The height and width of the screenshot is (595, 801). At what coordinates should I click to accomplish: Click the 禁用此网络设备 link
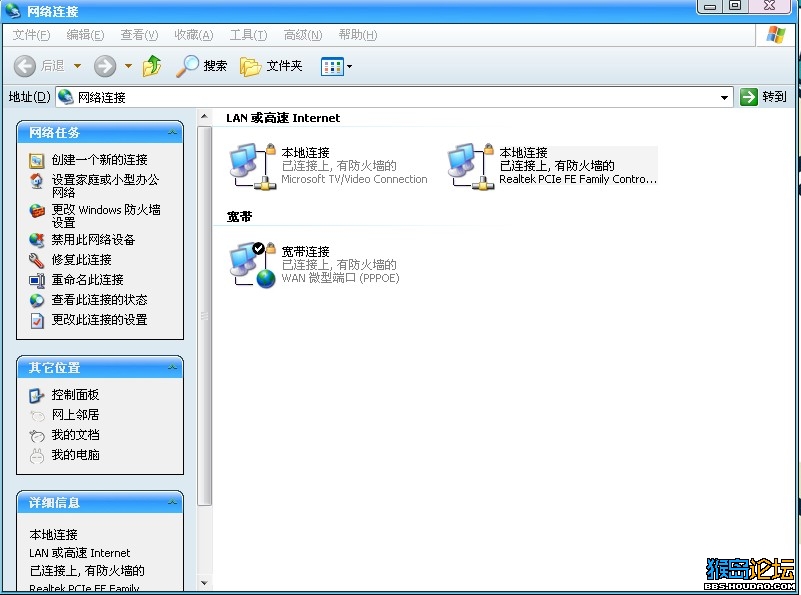pos(93,240)
